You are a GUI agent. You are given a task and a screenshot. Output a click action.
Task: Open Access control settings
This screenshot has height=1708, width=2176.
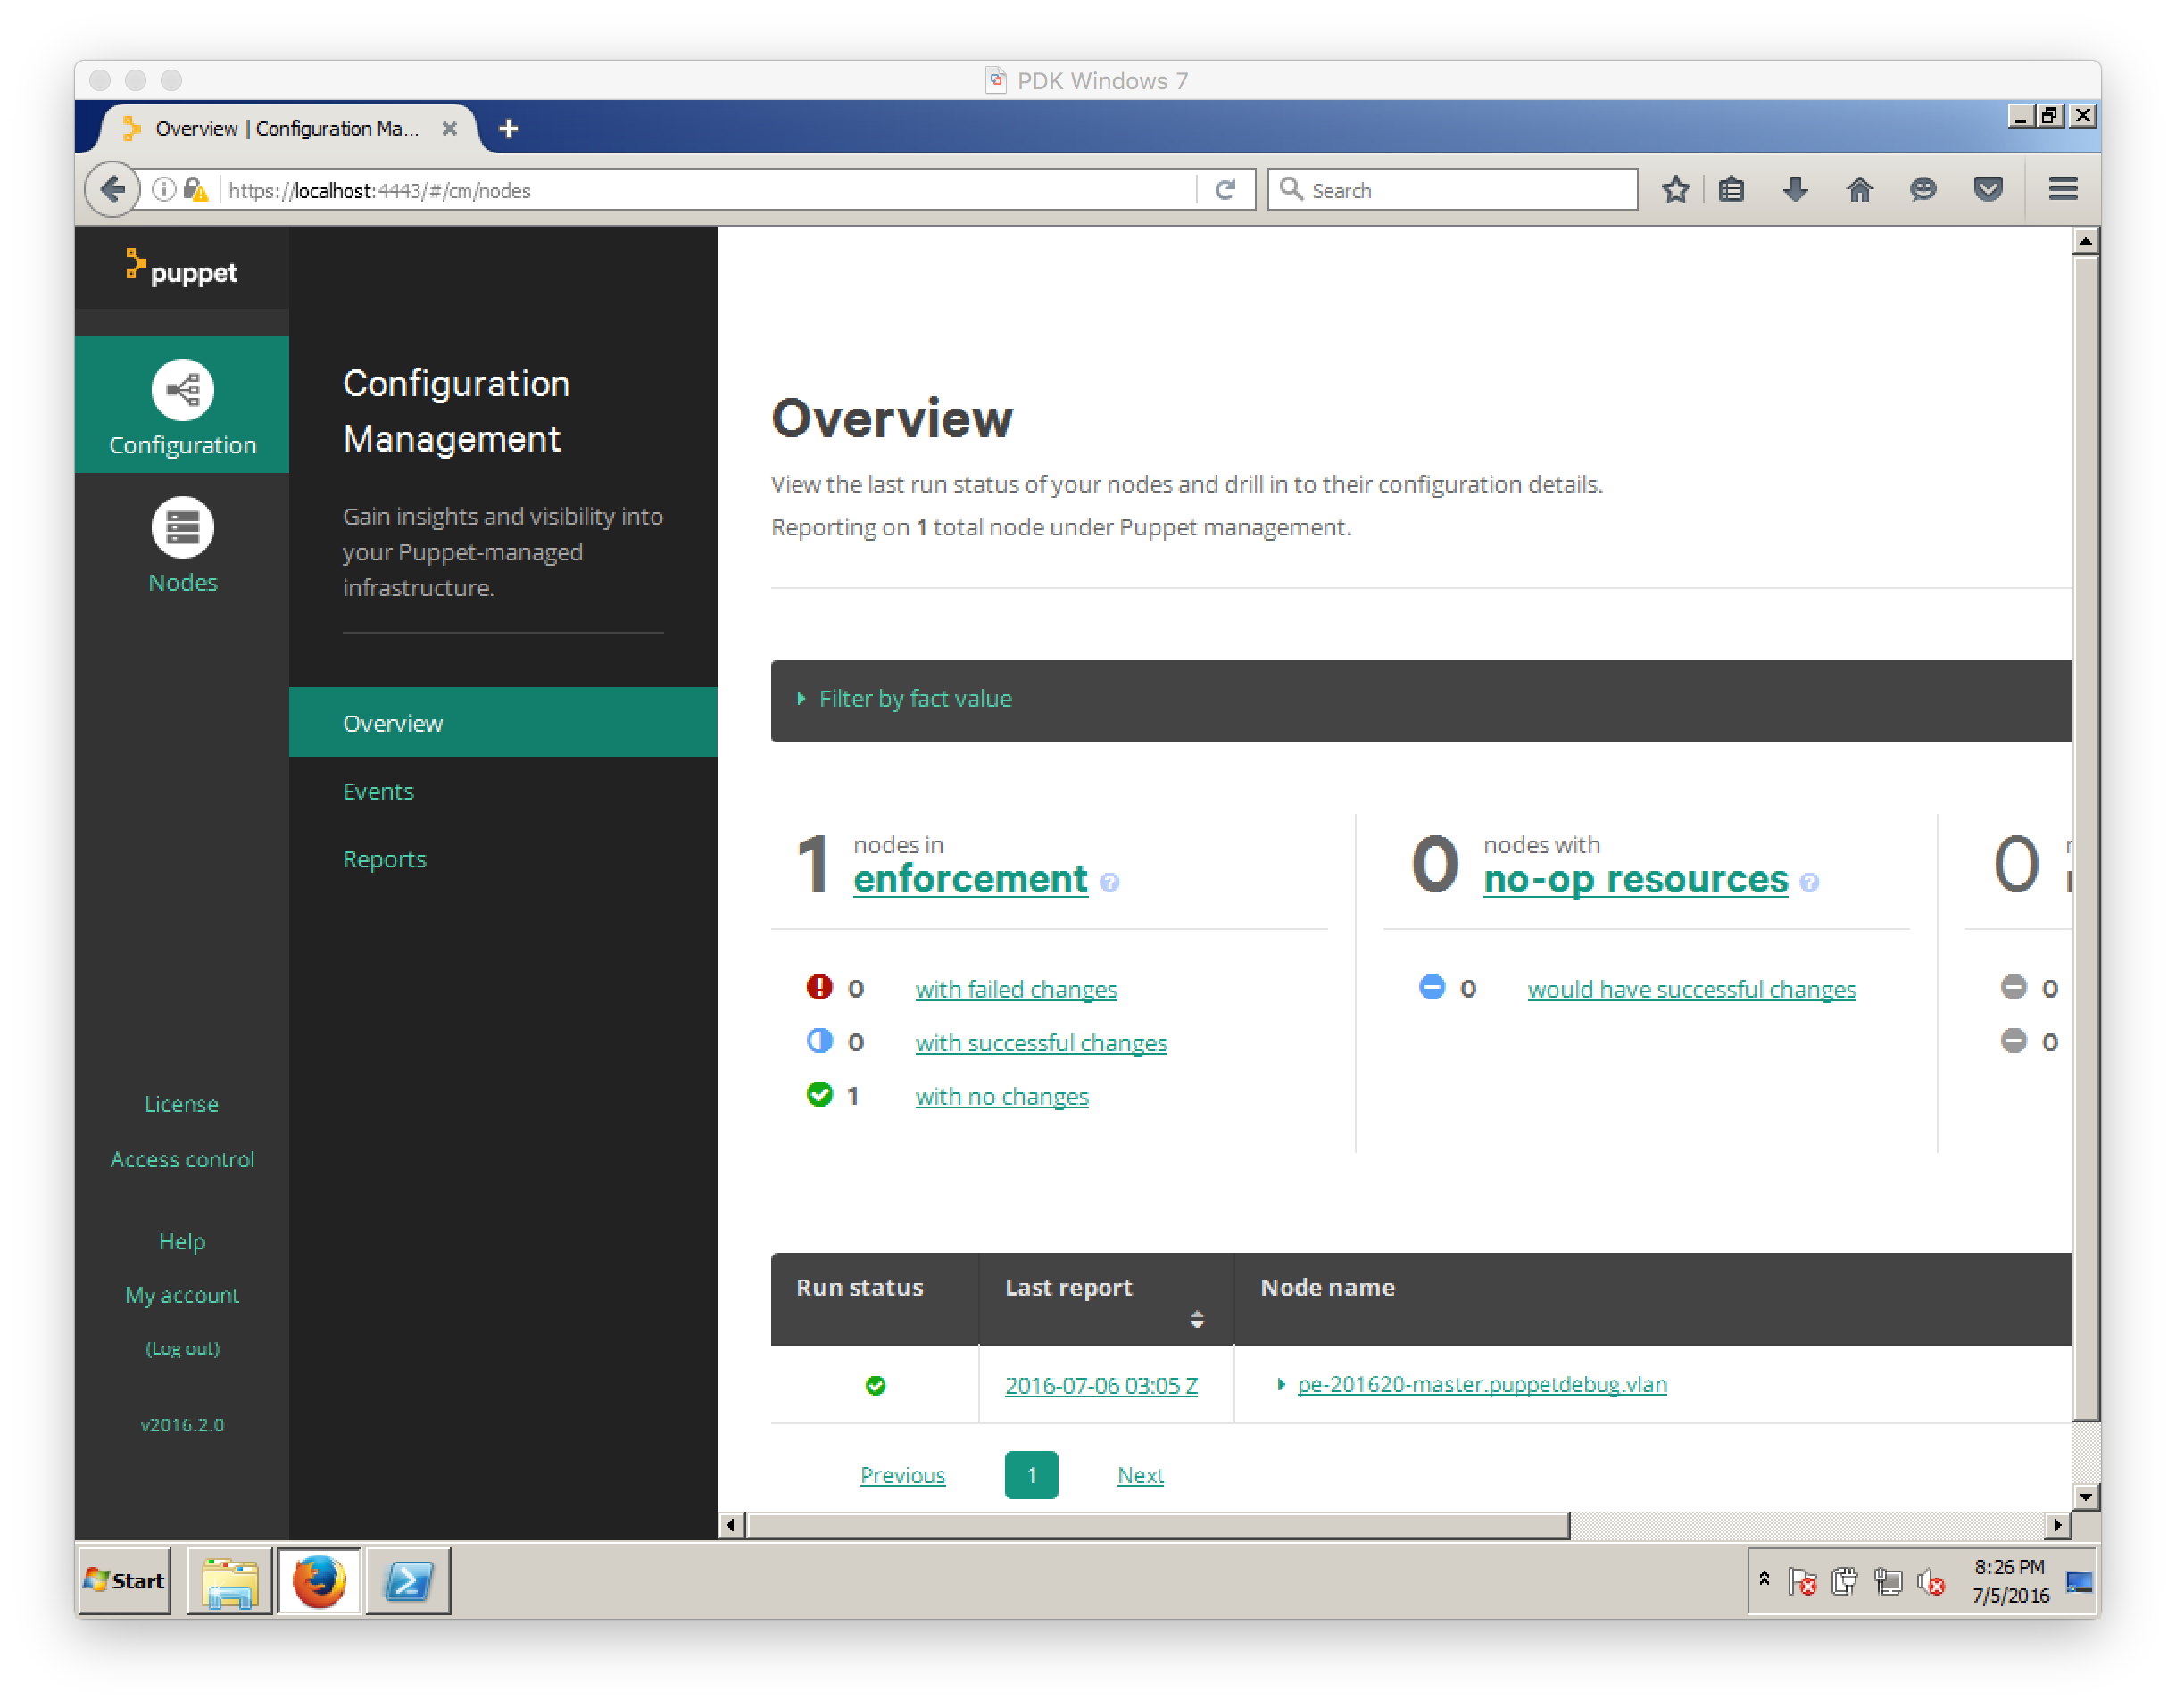click(x=182, y=1158)
